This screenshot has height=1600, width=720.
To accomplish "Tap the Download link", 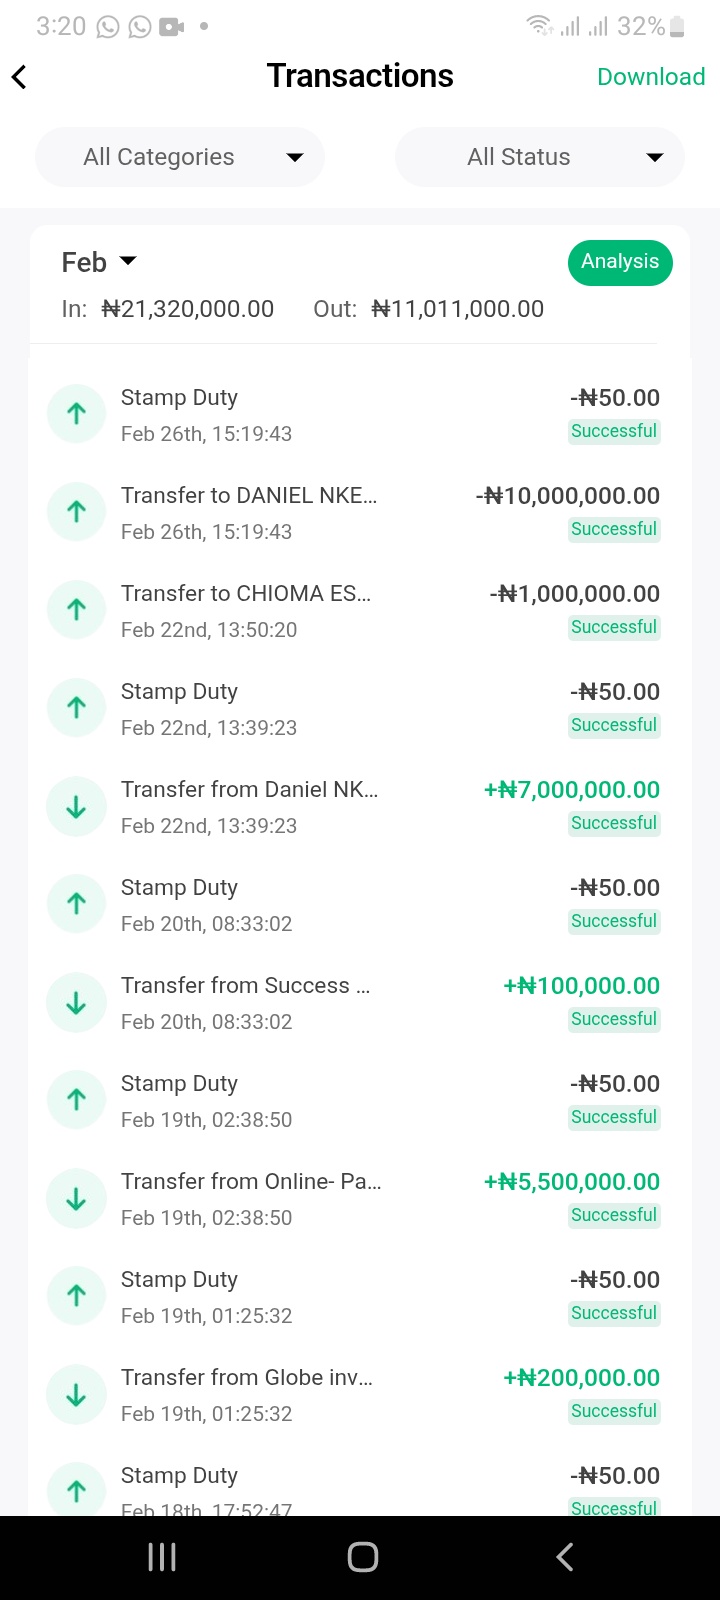I will (651, 77).
